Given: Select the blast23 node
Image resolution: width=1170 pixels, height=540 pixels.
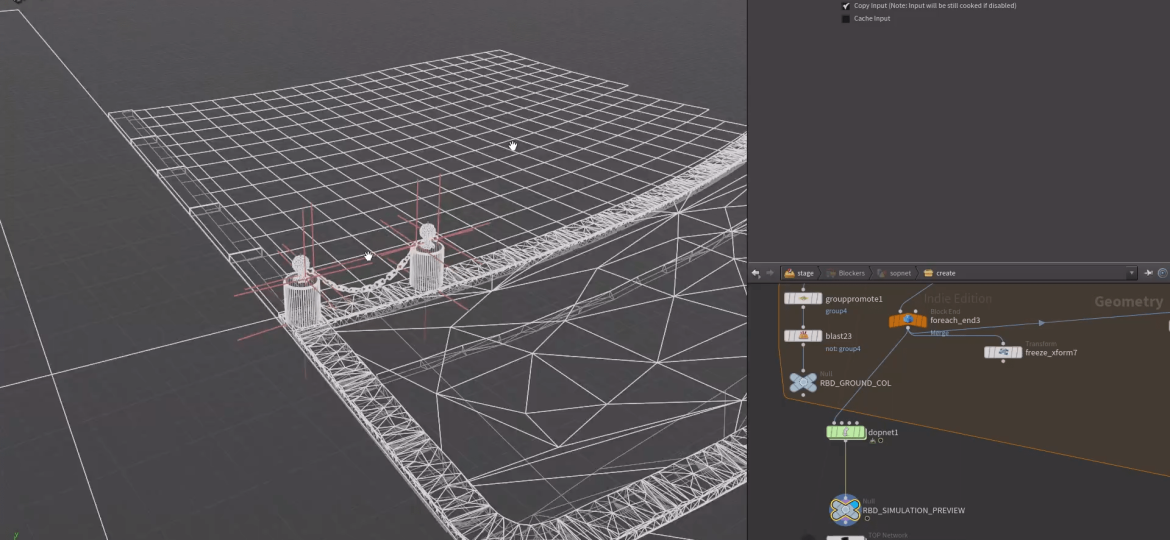Looking at the screenshot, I should (x=803, y=336).
